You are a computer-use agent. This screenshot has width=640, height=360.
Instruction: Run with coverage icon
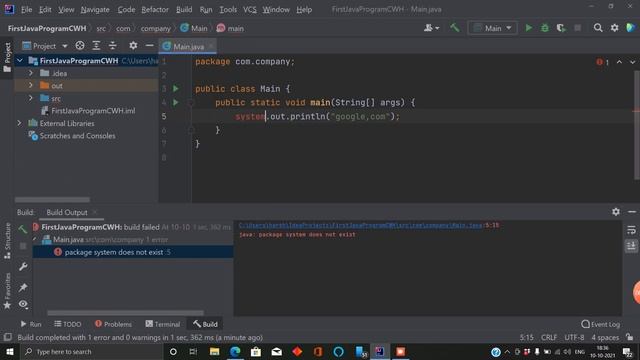[561, 28]
